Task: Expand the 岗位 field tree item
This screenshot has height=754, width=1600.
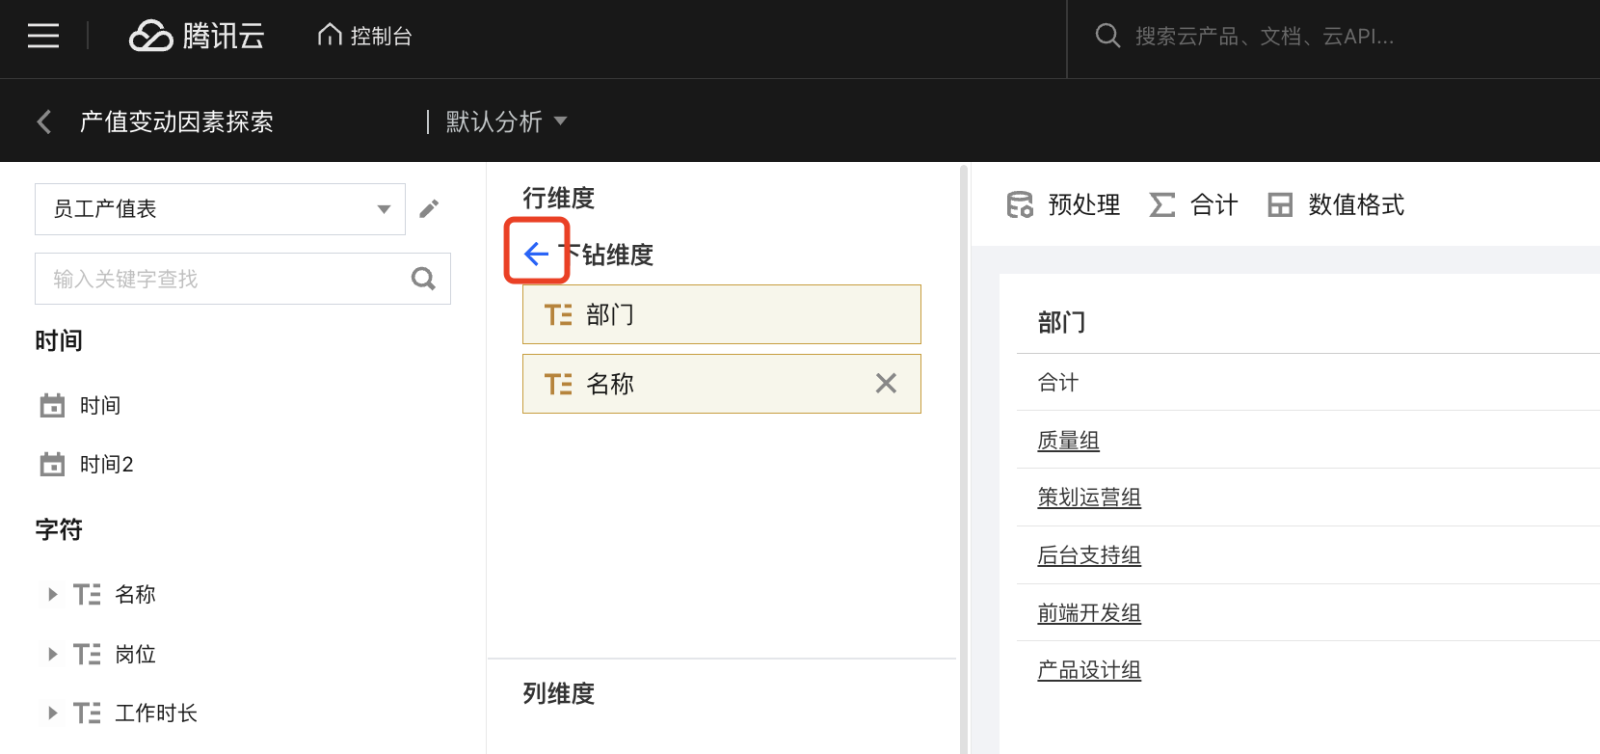Action: tap(53, 654)
